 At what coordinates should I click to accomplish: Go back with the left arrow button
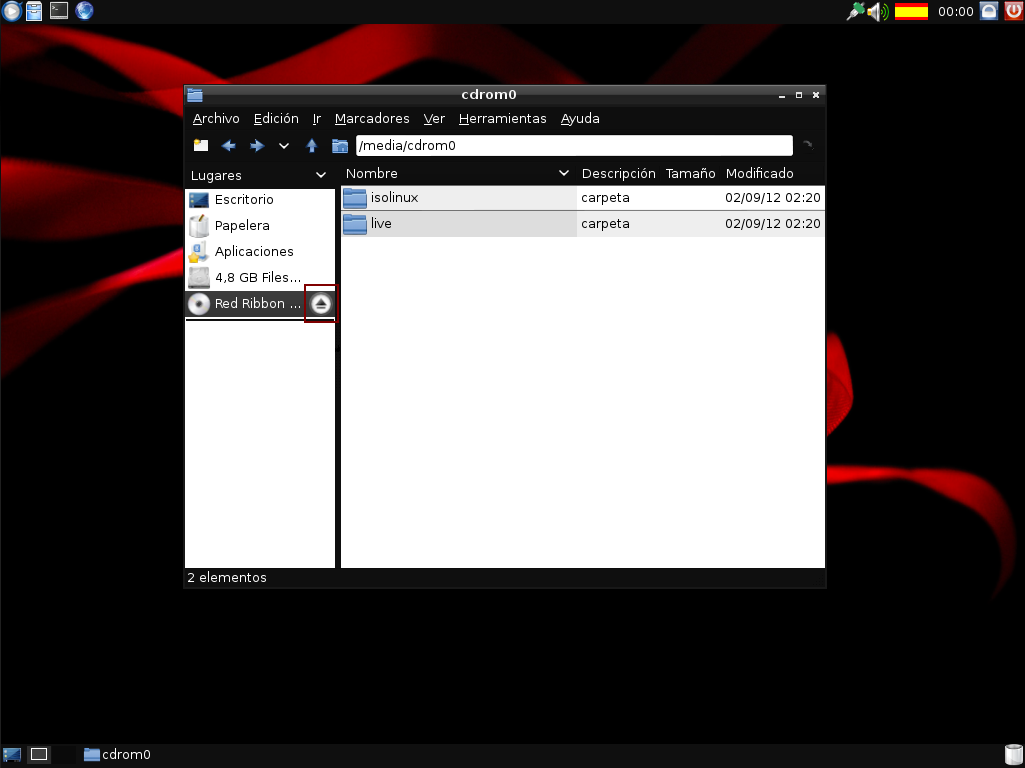(229, 146)
